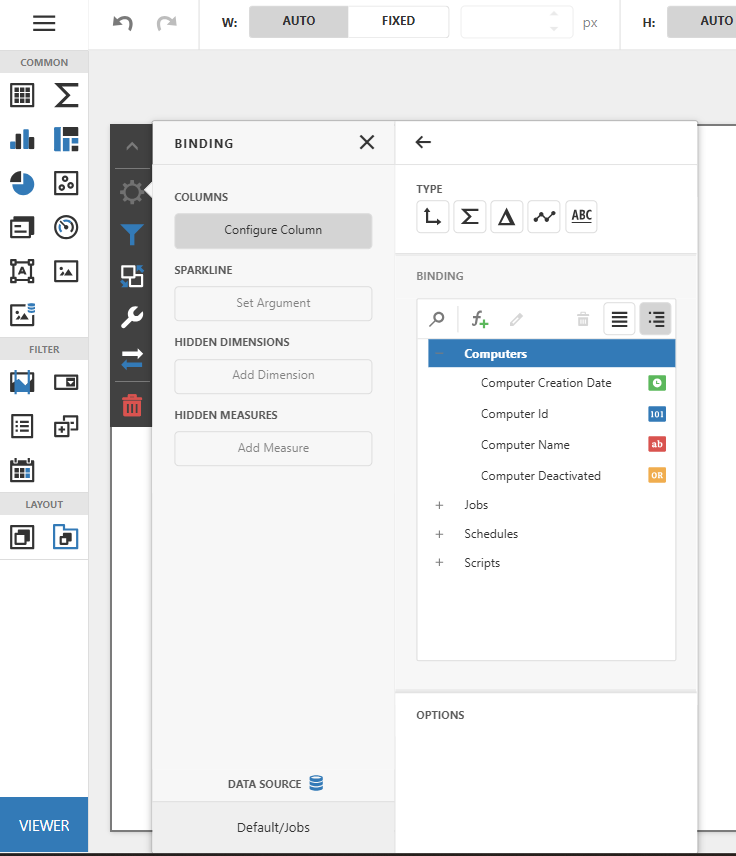Image resolution: width=736 pixels, height=856 pixels.
Task: Undo the last action
Action: pos(123,23)
